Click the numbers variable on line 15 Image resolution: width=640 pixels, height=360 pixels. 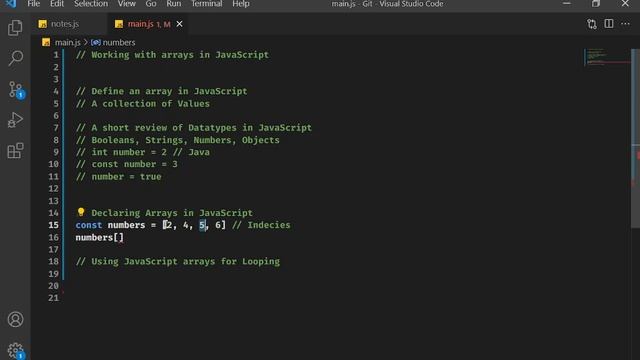[x=126, y=225]
